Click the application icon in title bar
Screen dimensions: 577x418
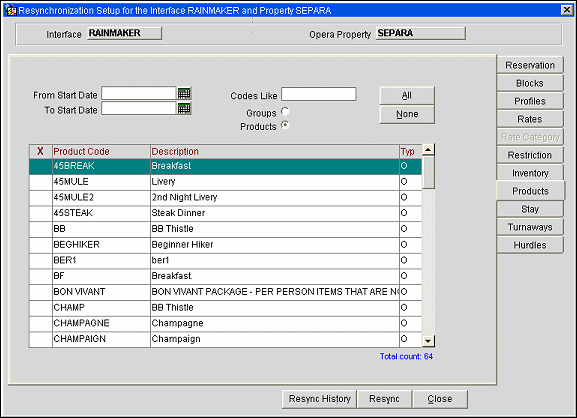pyautogui.click(x=10, y=10)
